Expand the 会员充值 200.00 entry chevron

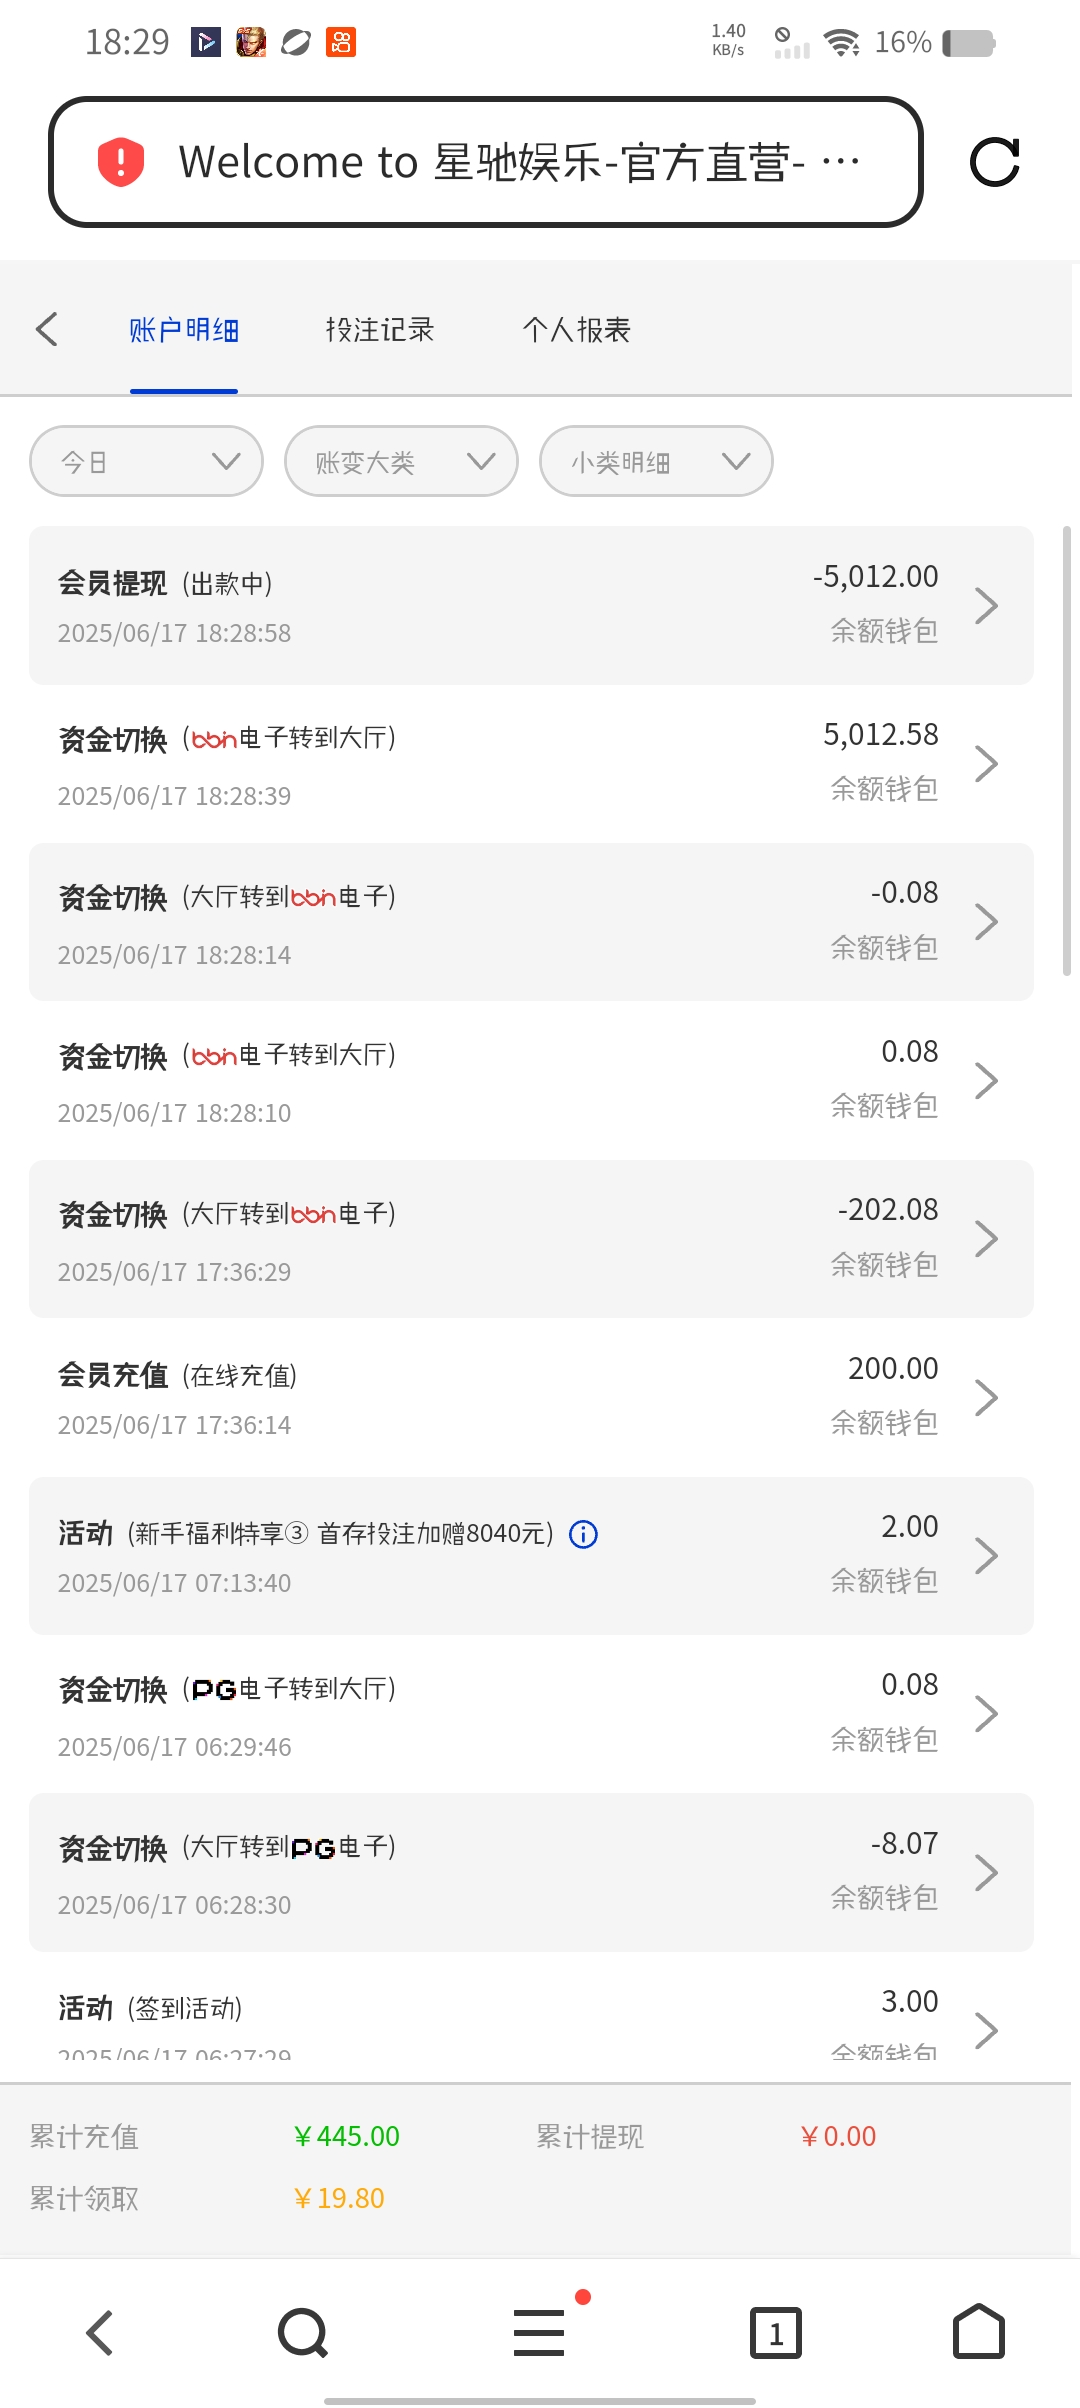(x=986, y=1397)
